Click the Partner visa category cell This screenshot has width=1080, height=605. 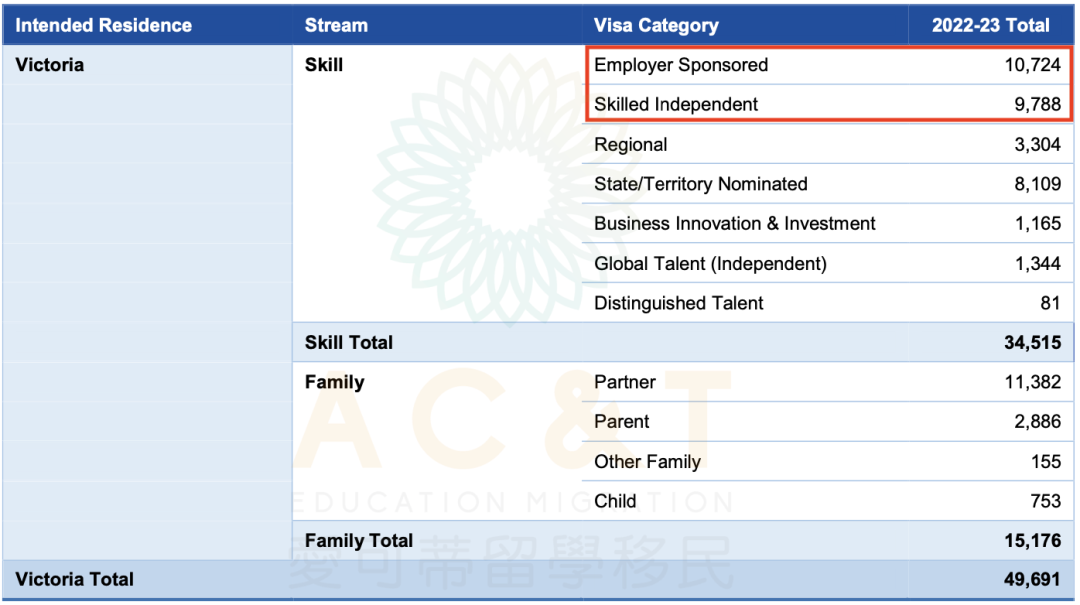pos(625,382)
